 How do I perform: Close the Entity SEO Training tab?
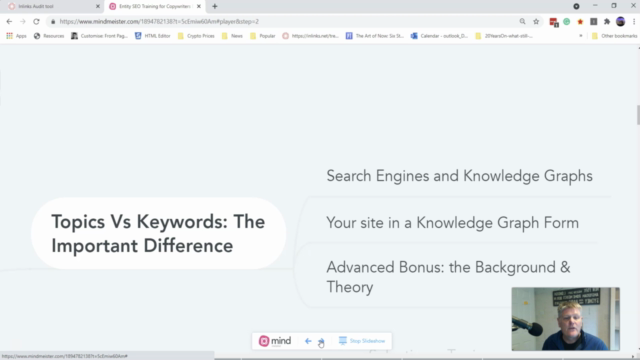199,7
